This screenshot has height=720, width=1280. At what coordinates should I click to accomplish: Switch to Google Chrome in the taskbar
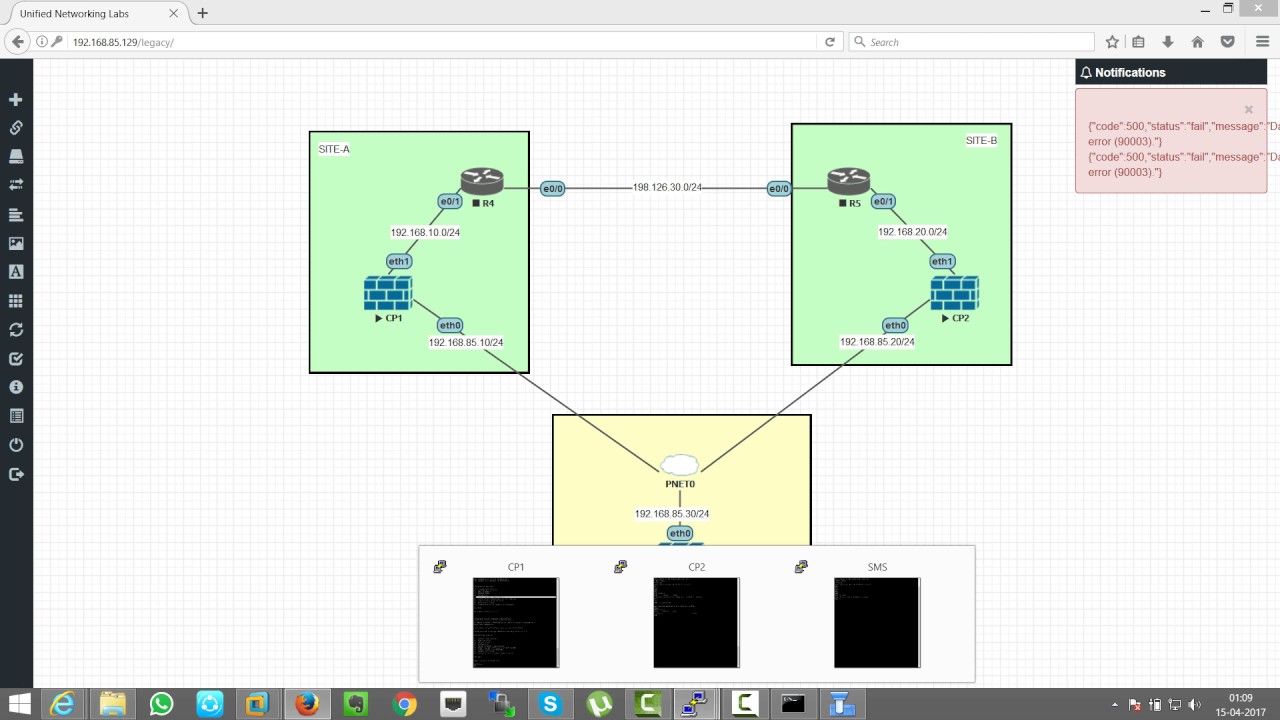404,704
